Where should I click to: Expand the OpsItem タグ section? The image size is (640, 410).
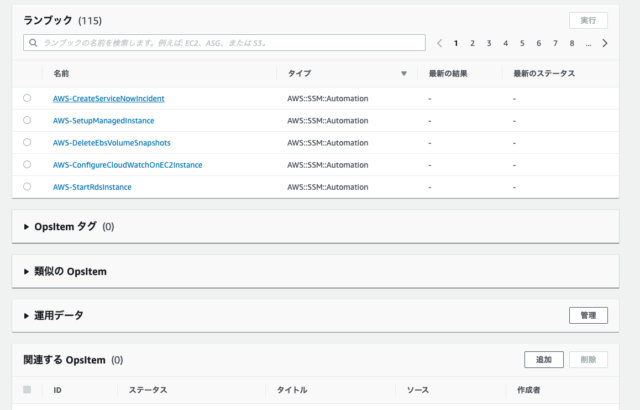(x=26, y=227)
